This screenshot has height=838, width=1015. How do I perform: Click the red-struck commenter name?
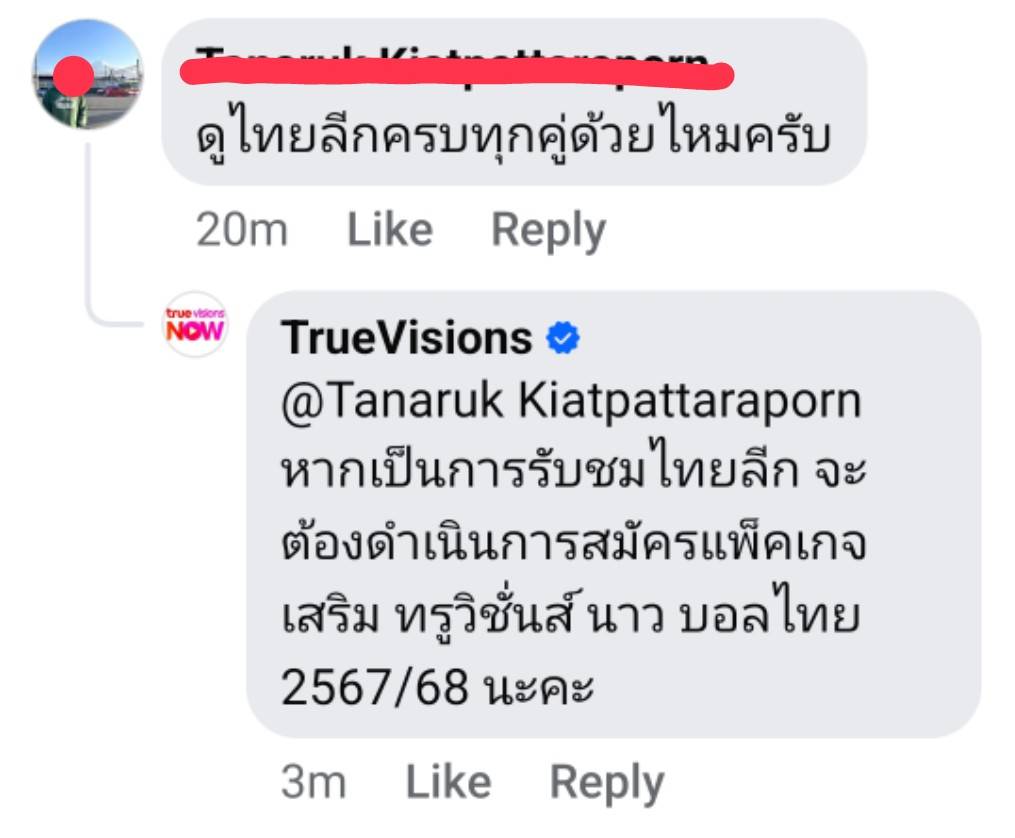(x=456, y=67)
